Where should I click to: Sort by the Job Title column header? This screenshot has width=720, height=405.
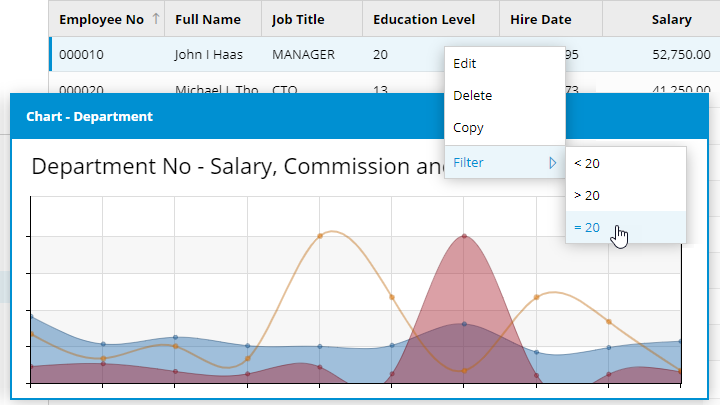[300, 19]
